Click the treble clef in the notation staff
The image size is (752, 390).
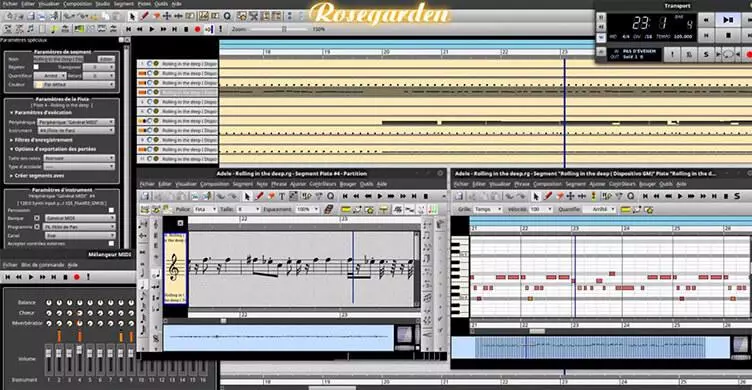coord(174,268)
